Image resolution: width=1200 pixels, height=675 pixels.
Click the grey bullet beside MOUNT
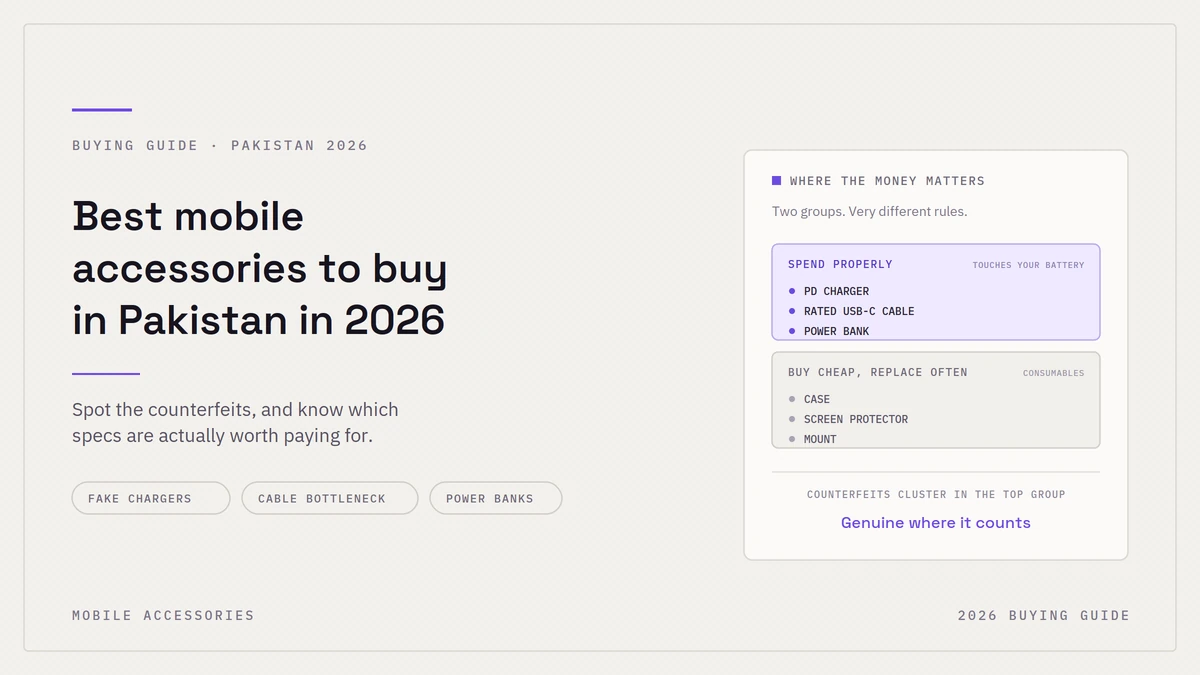[x=792, y=439]
